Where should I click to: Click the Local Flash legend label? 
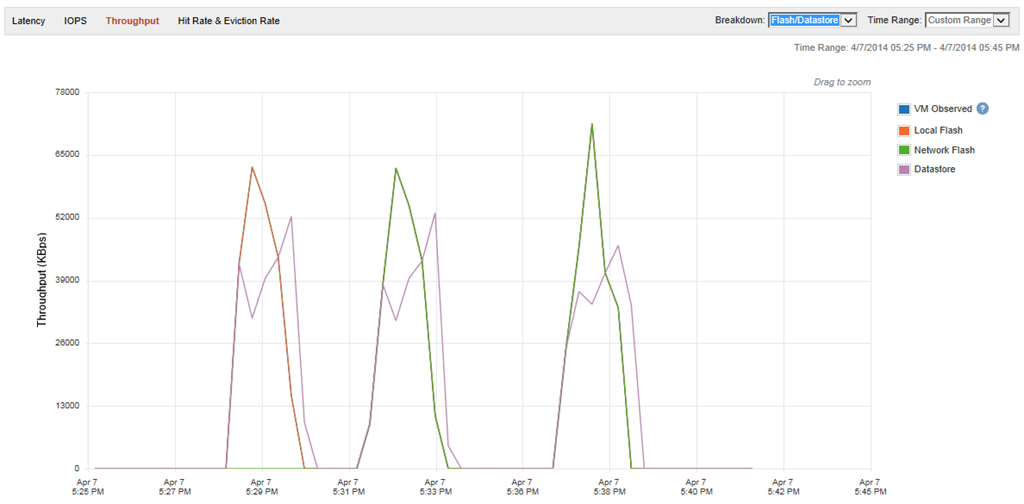coord(938,130)
